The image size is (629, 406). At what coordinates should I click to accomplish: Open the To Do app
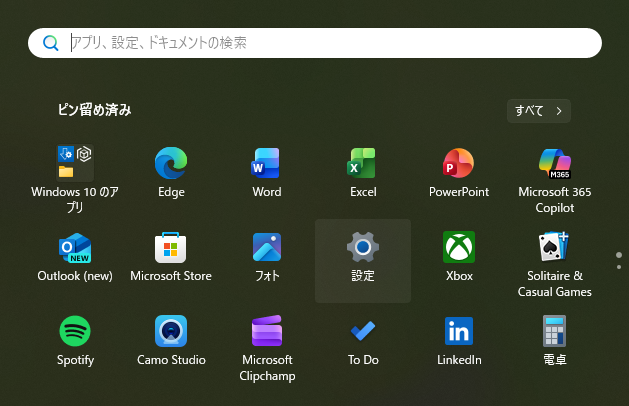(x=363, y=341)
